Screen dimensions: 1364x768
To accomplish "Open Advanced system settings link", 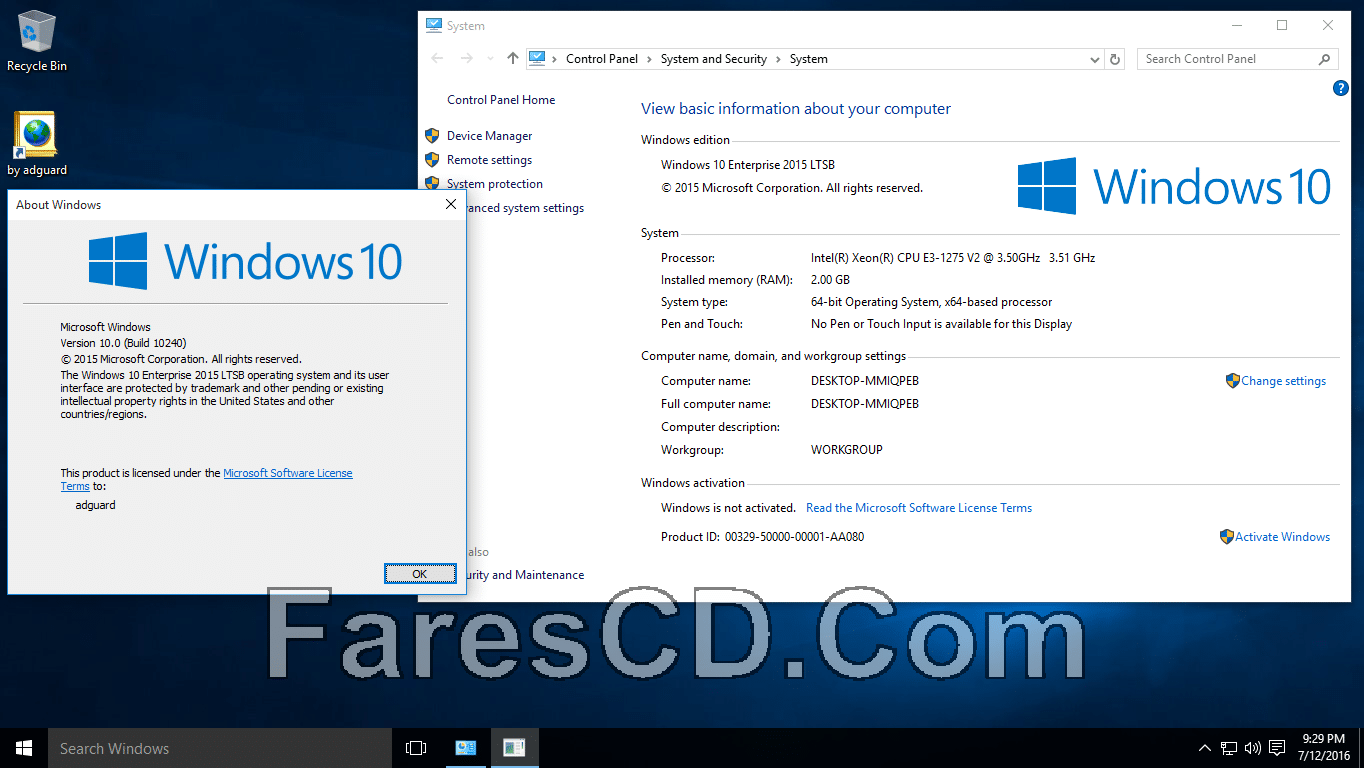I will (x=525, y=208).
